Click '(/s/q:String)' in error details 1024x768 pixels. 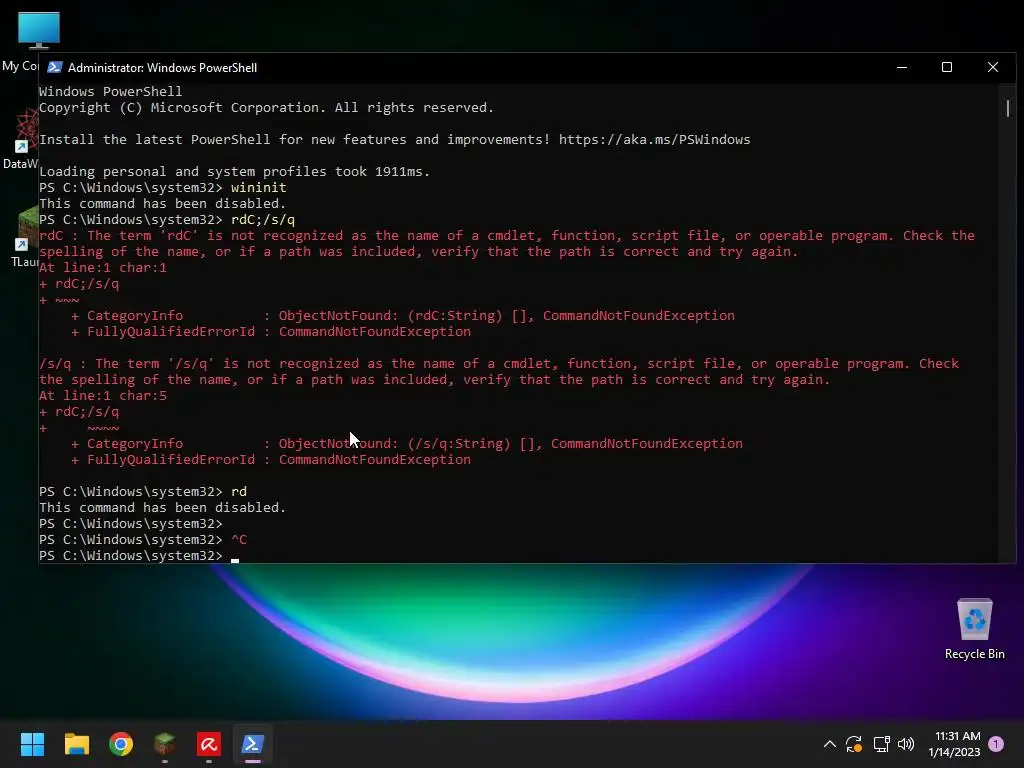[x=459, y=444]
